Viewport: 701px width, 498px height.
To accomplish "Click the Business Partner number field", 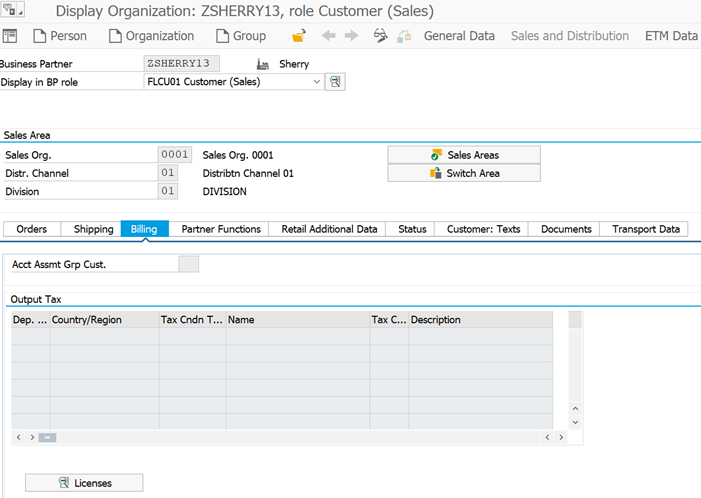I will [182, 63].
